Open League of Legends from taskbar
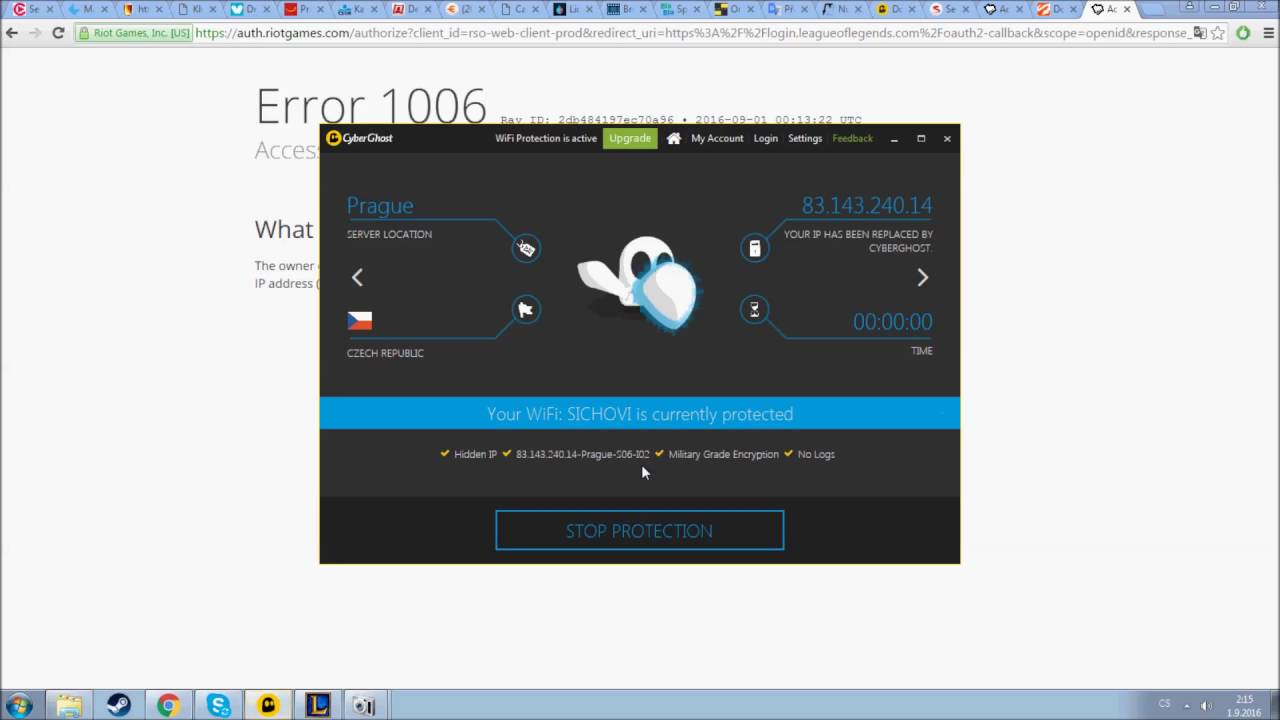 317,705
